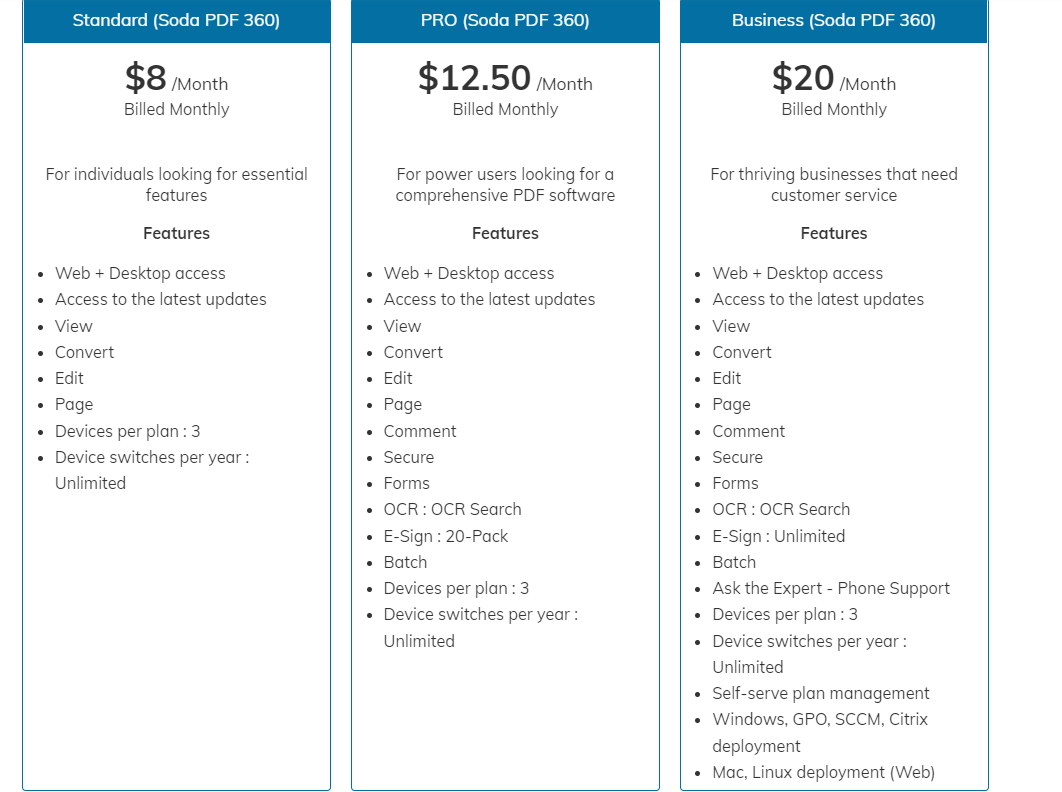The width and height of the screenshot is (1062, 792).
Task: Click the $20 /Month price
Action: pos(834,77)
